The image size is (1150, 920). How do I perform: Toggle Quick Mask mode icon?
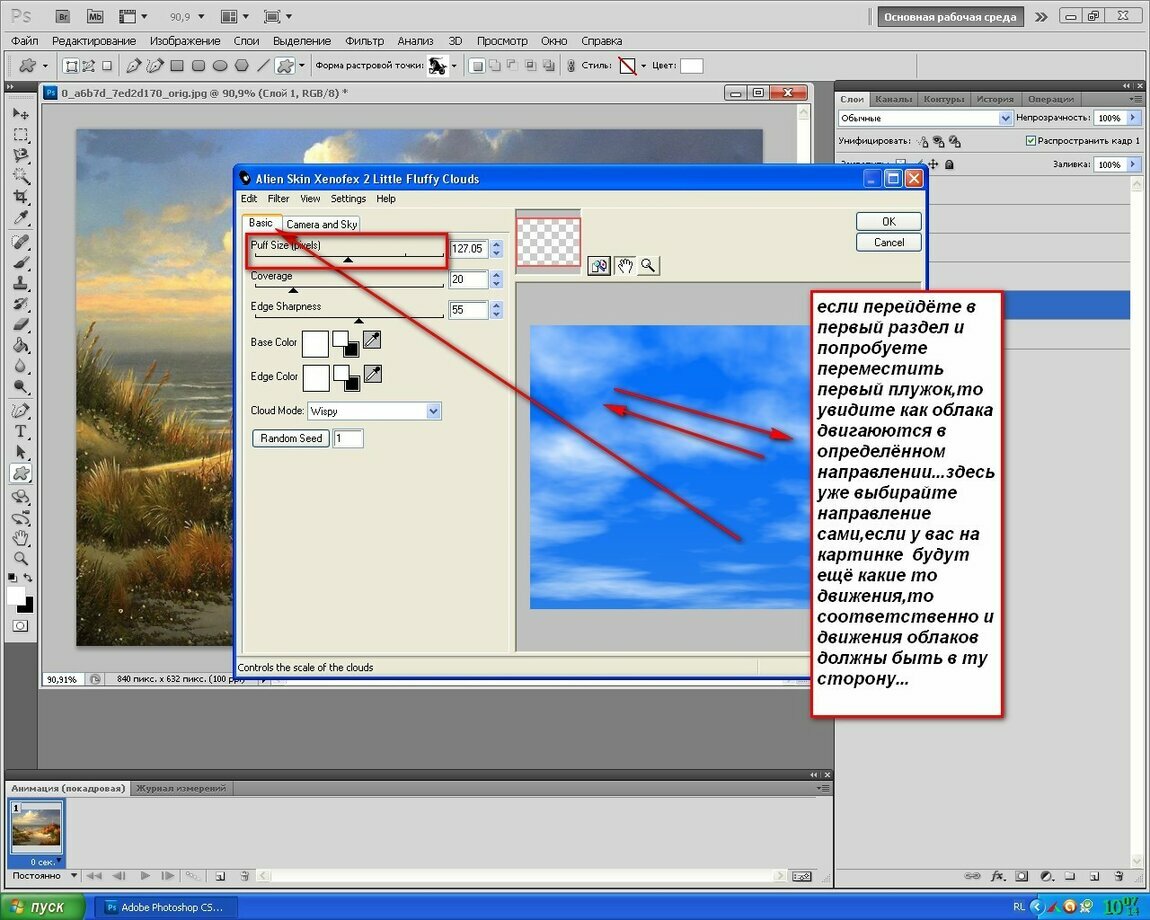pyautogui.click(x=21, y=626)
